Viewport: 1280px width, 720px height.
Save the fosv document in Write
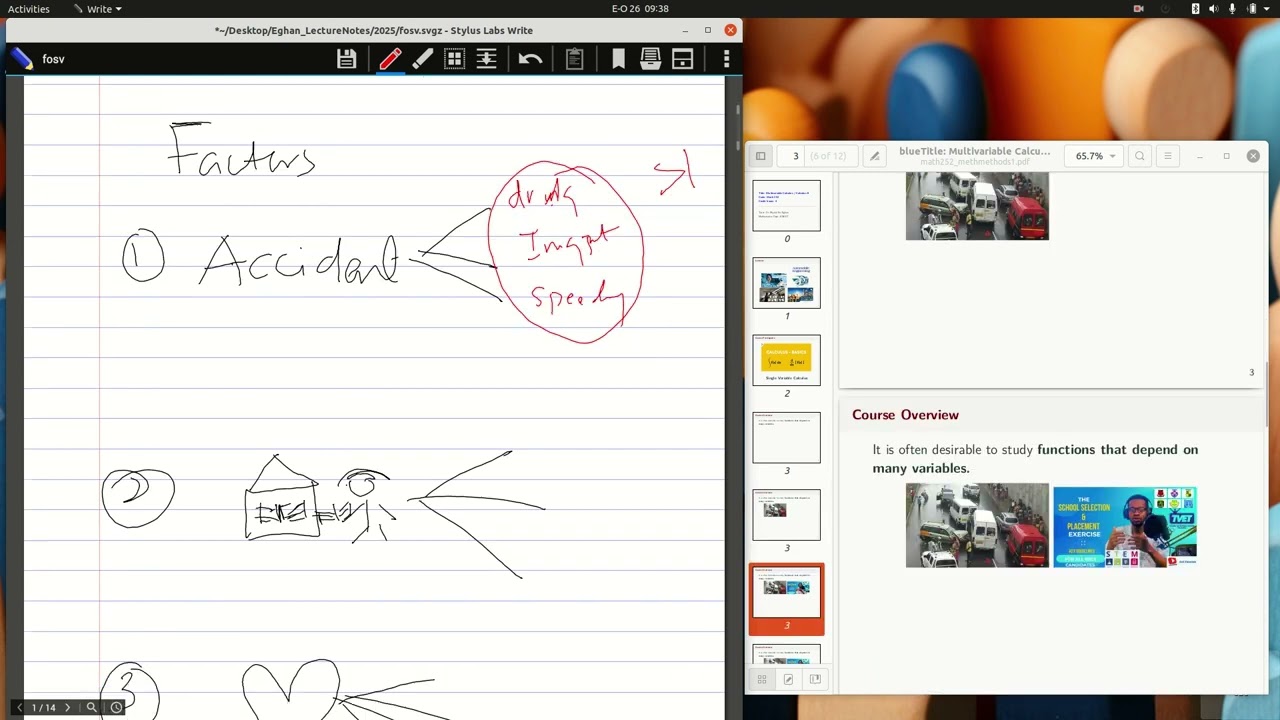click(x=346, y=59)
